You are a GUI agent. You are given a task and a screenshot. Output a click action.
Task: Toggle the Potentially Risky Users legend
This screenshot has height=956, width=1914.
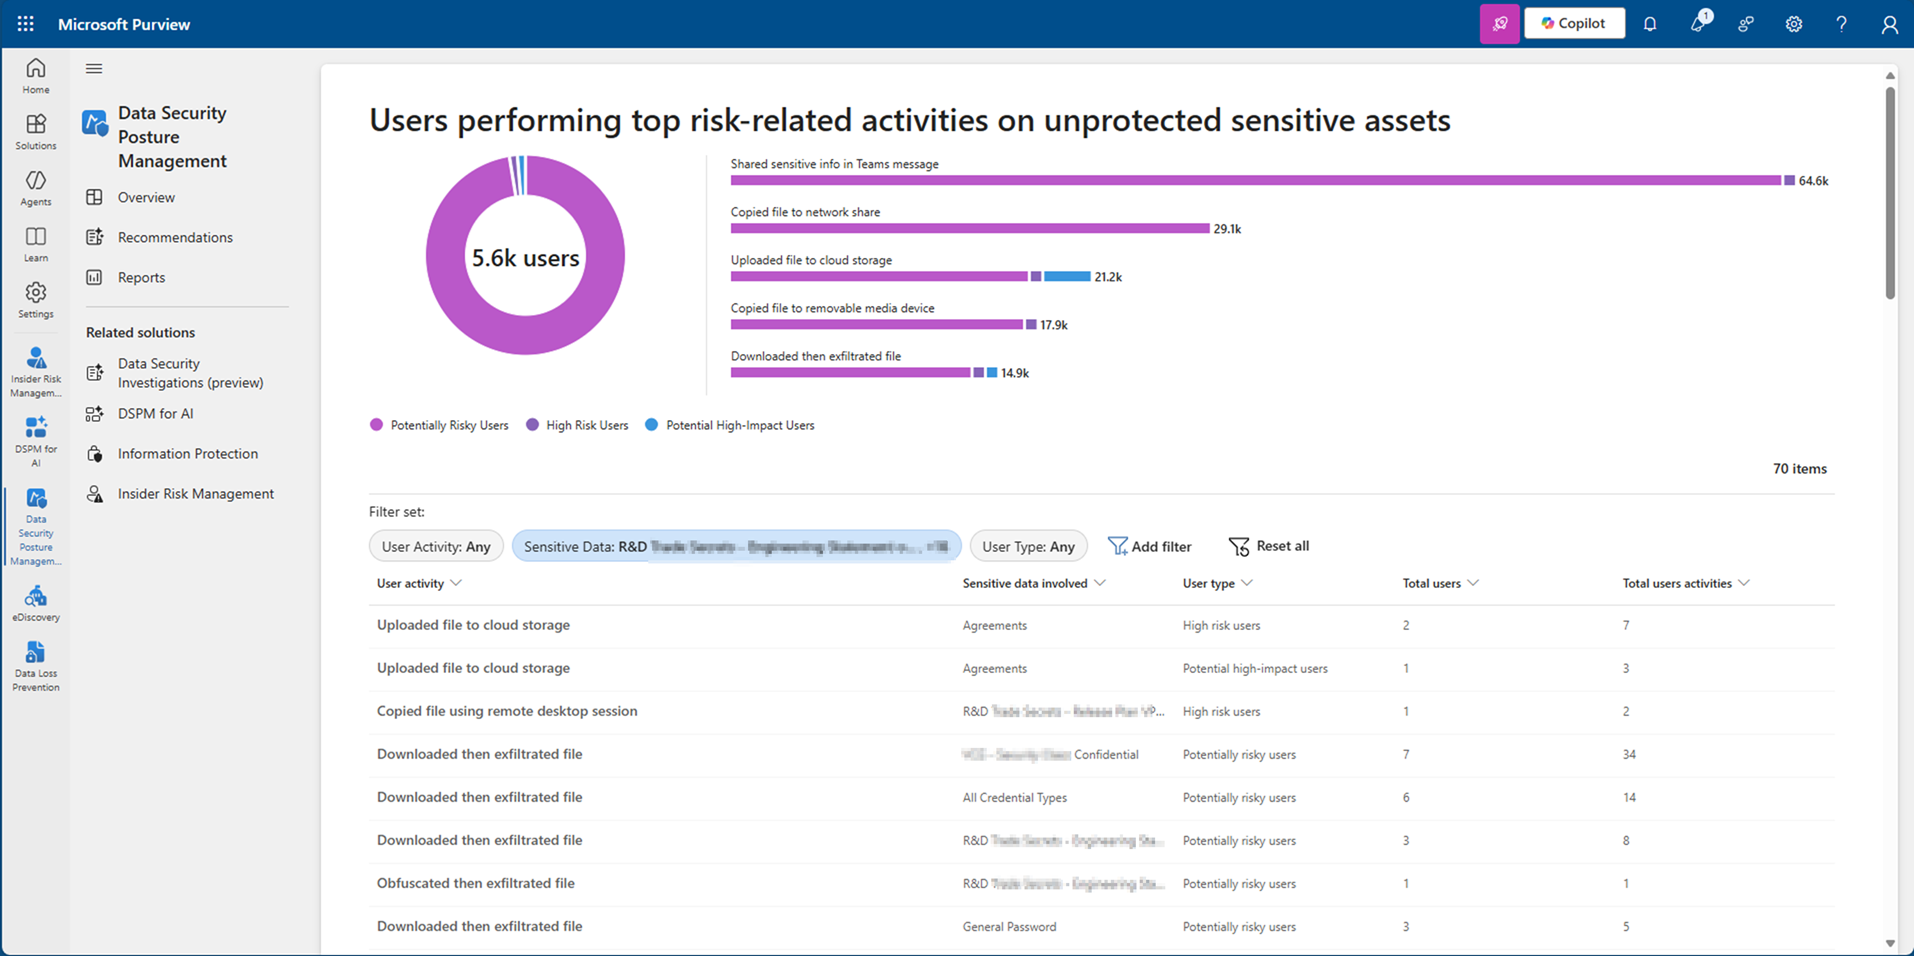[439, 425]
